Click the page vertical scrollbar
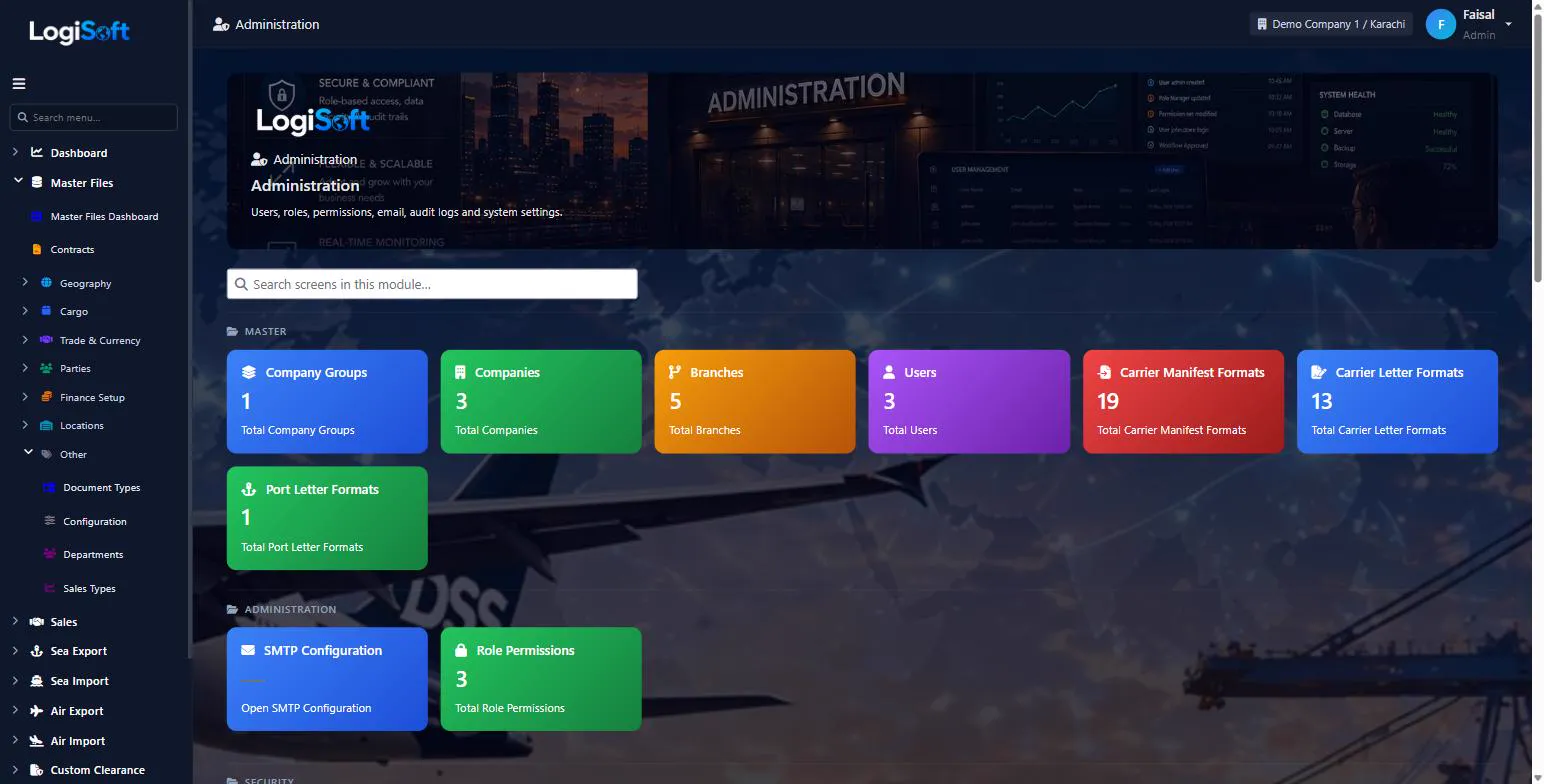 pos(1537,150)
